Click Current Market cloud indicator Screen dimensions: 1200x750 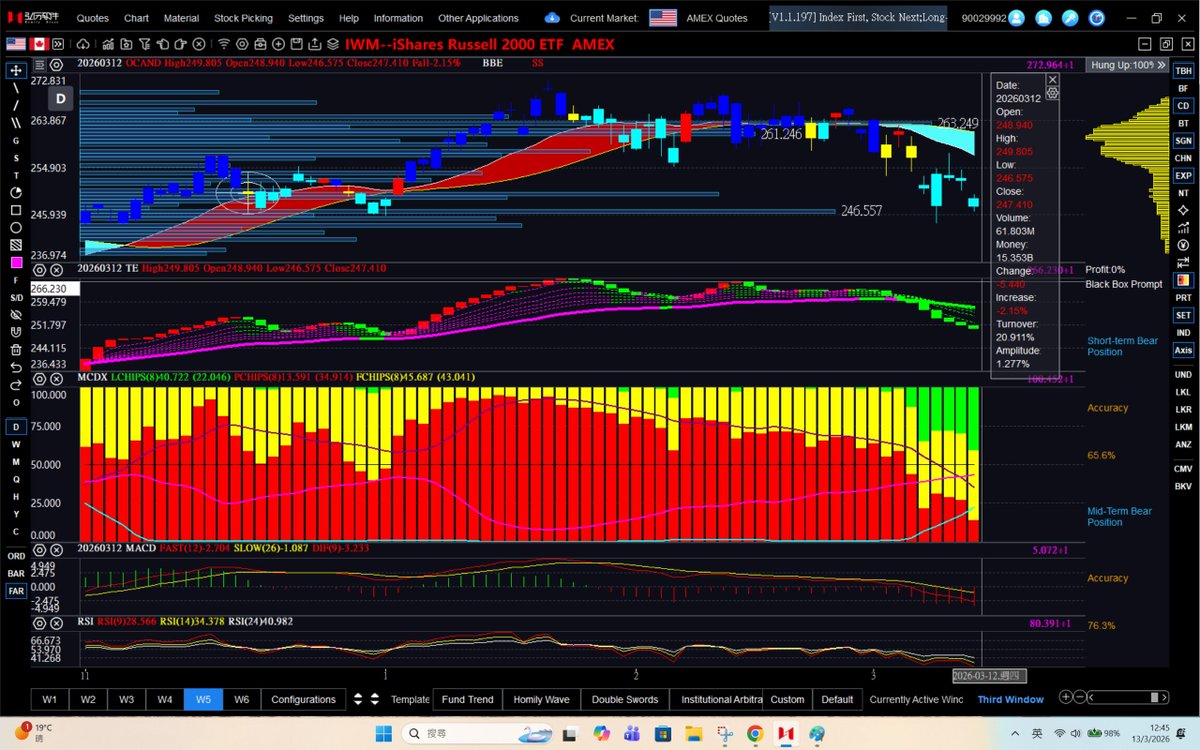pos(553,18)
